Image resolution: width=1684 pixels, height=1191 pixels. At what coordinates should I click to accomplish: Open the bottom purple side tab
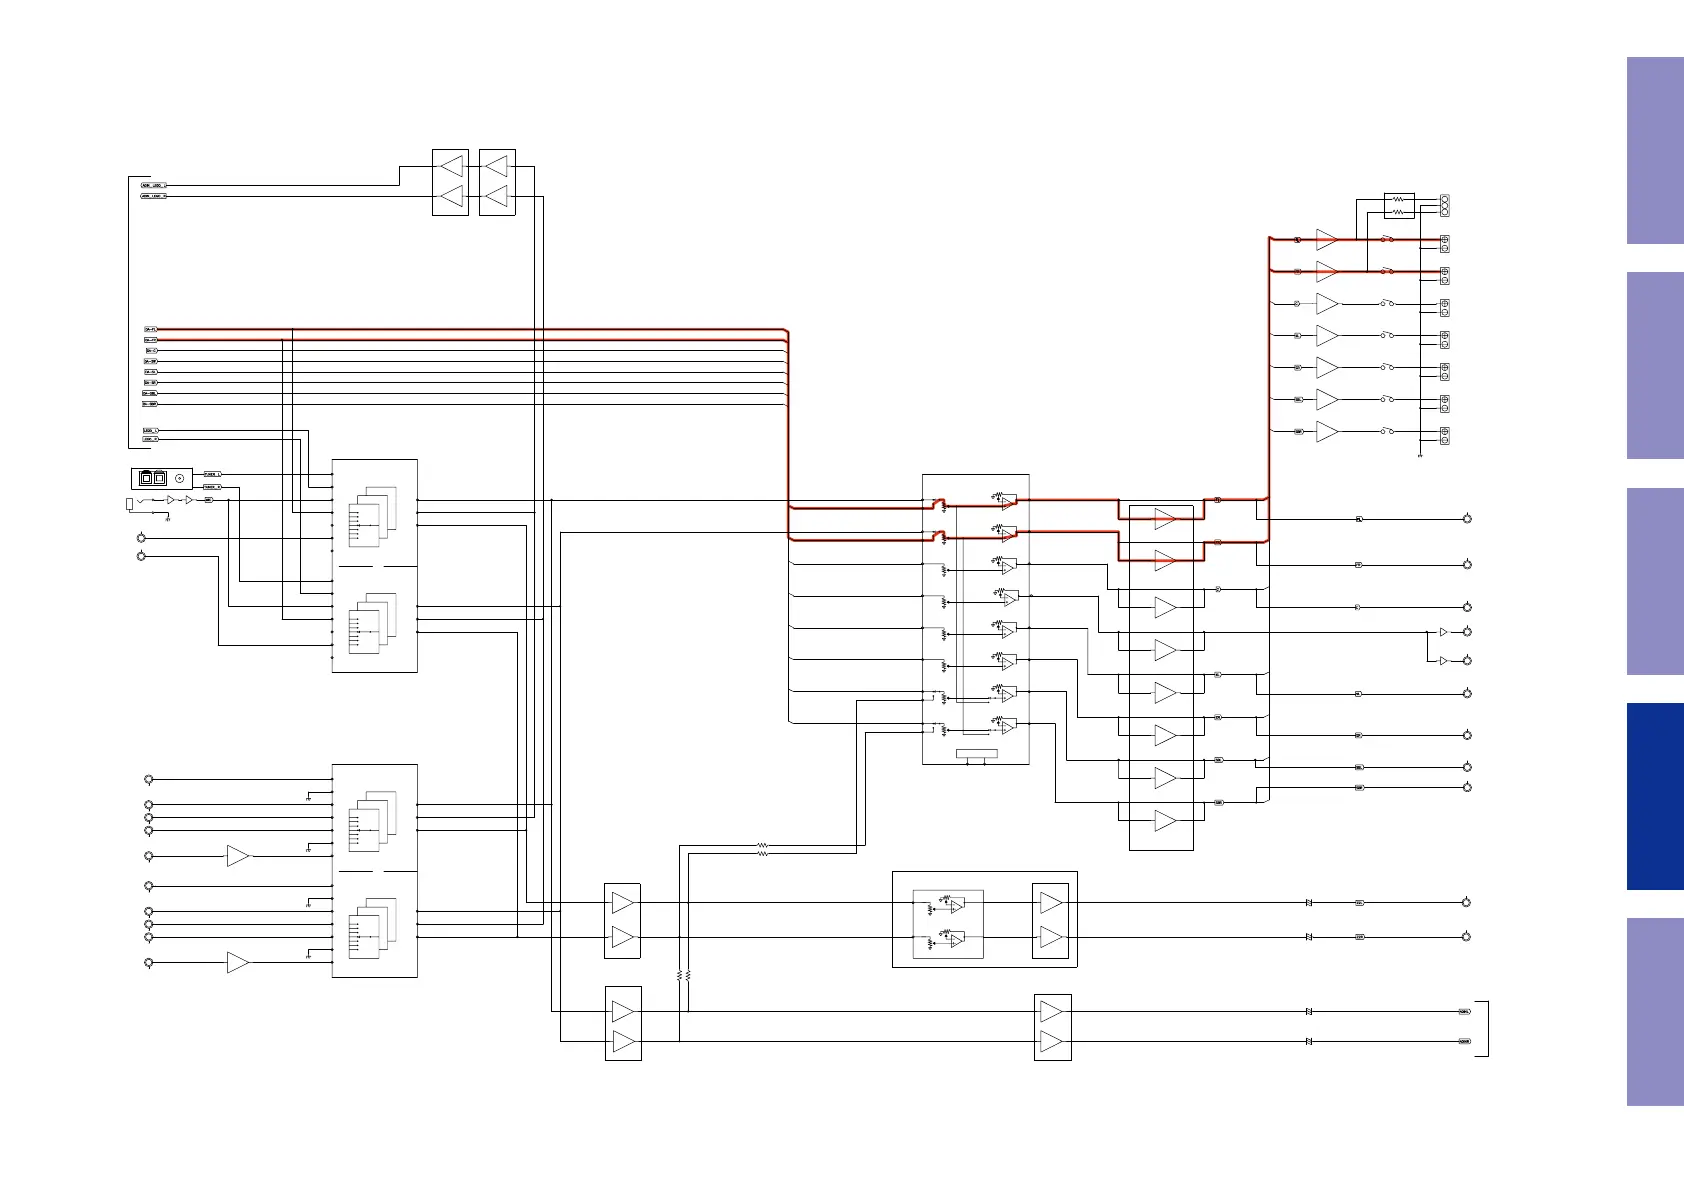1655,1011
